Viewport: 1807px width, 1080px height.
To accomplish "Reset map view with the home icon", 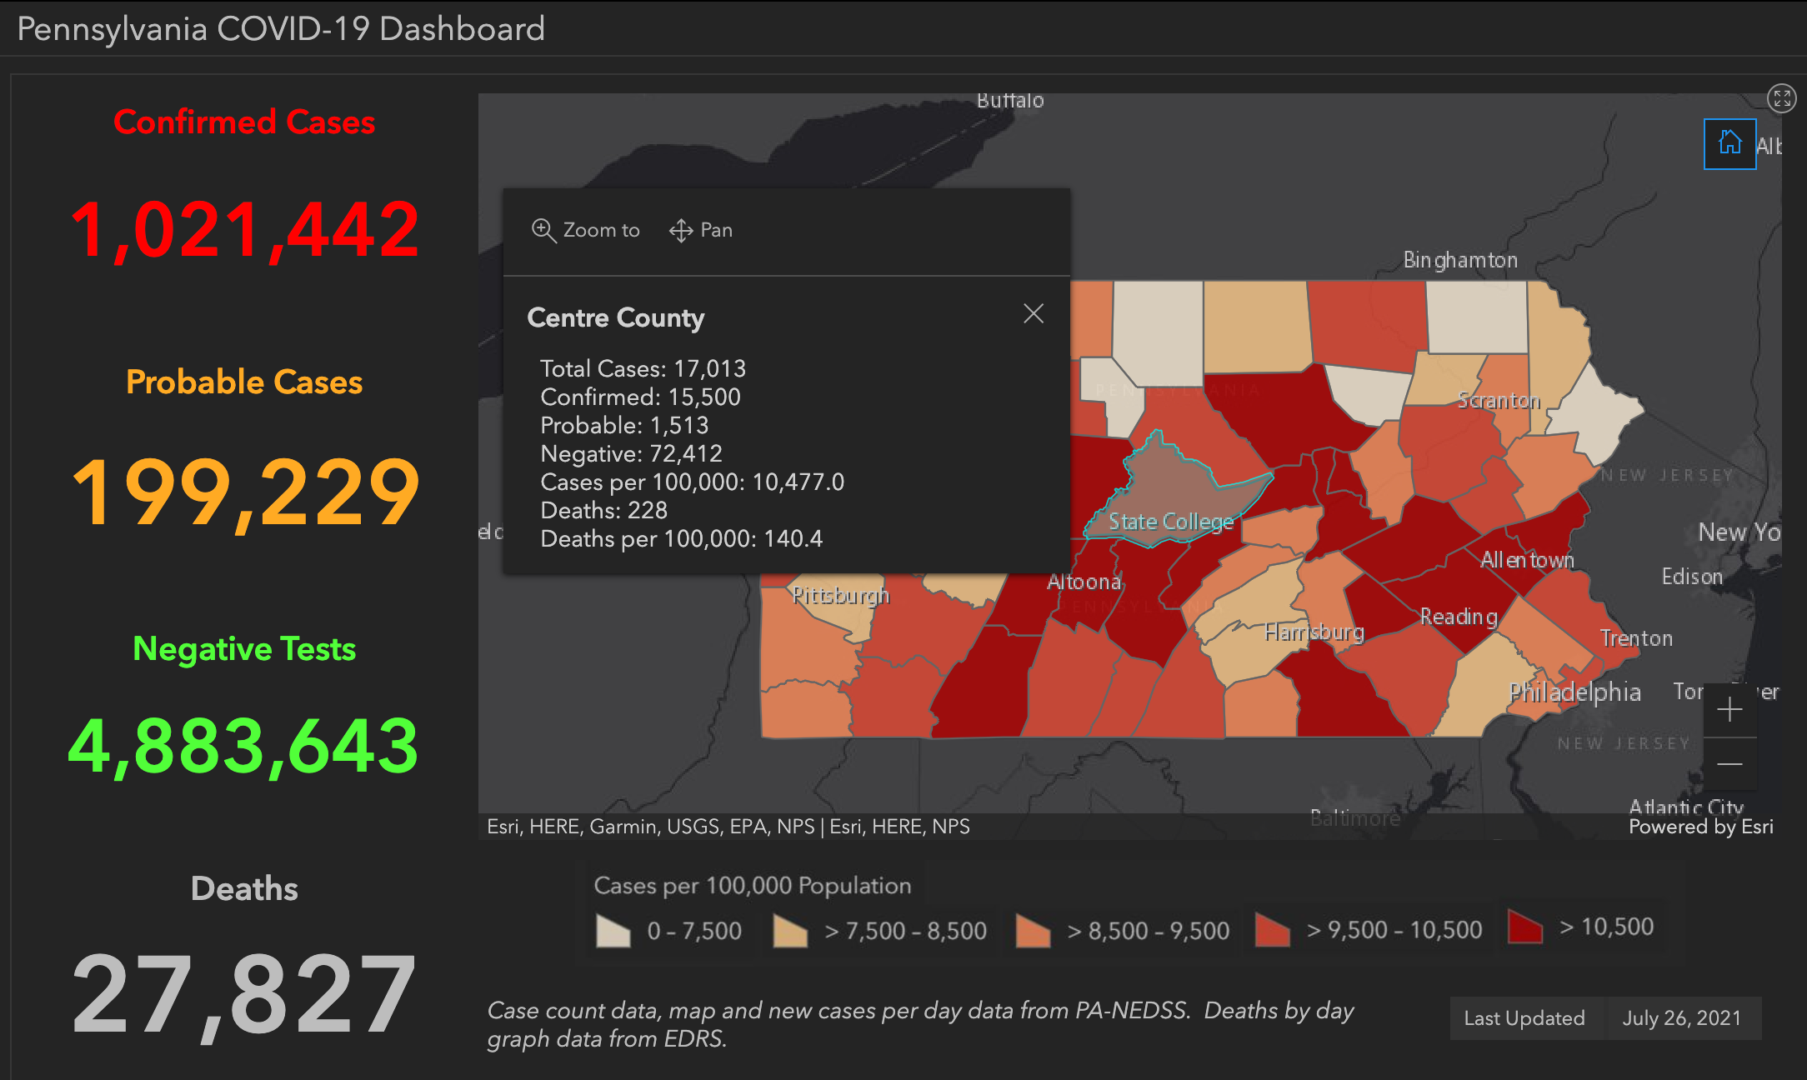I will pos(1729,143).
